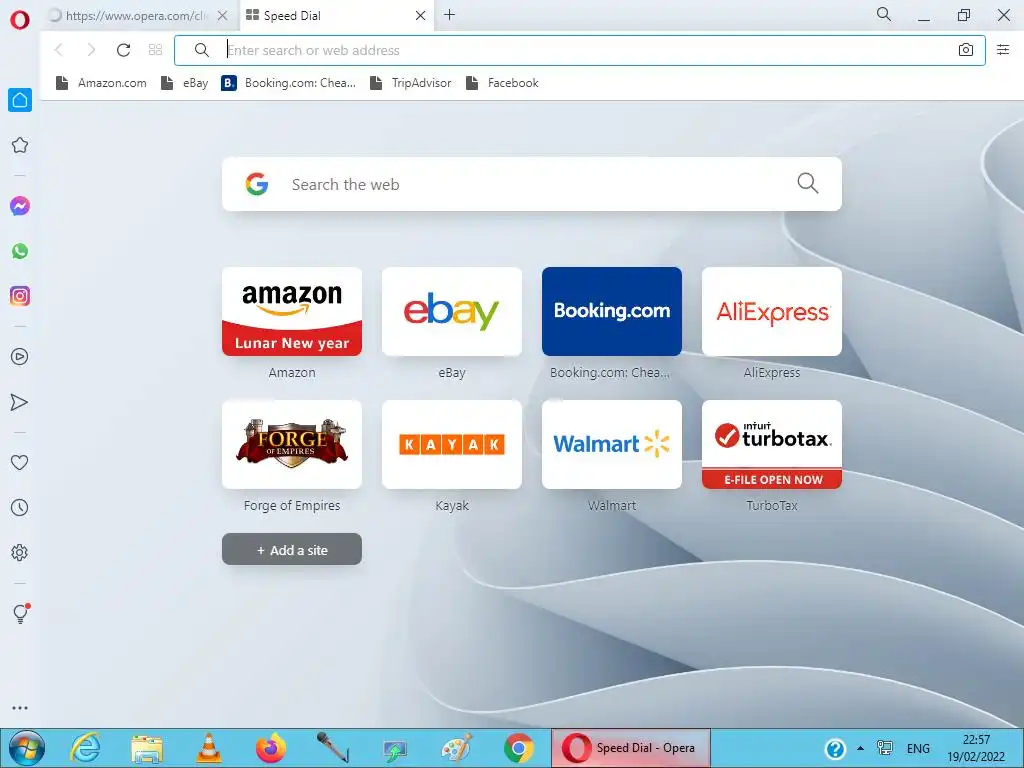
Task: Open the taskbar clock and date
Action: click(976, 748)
